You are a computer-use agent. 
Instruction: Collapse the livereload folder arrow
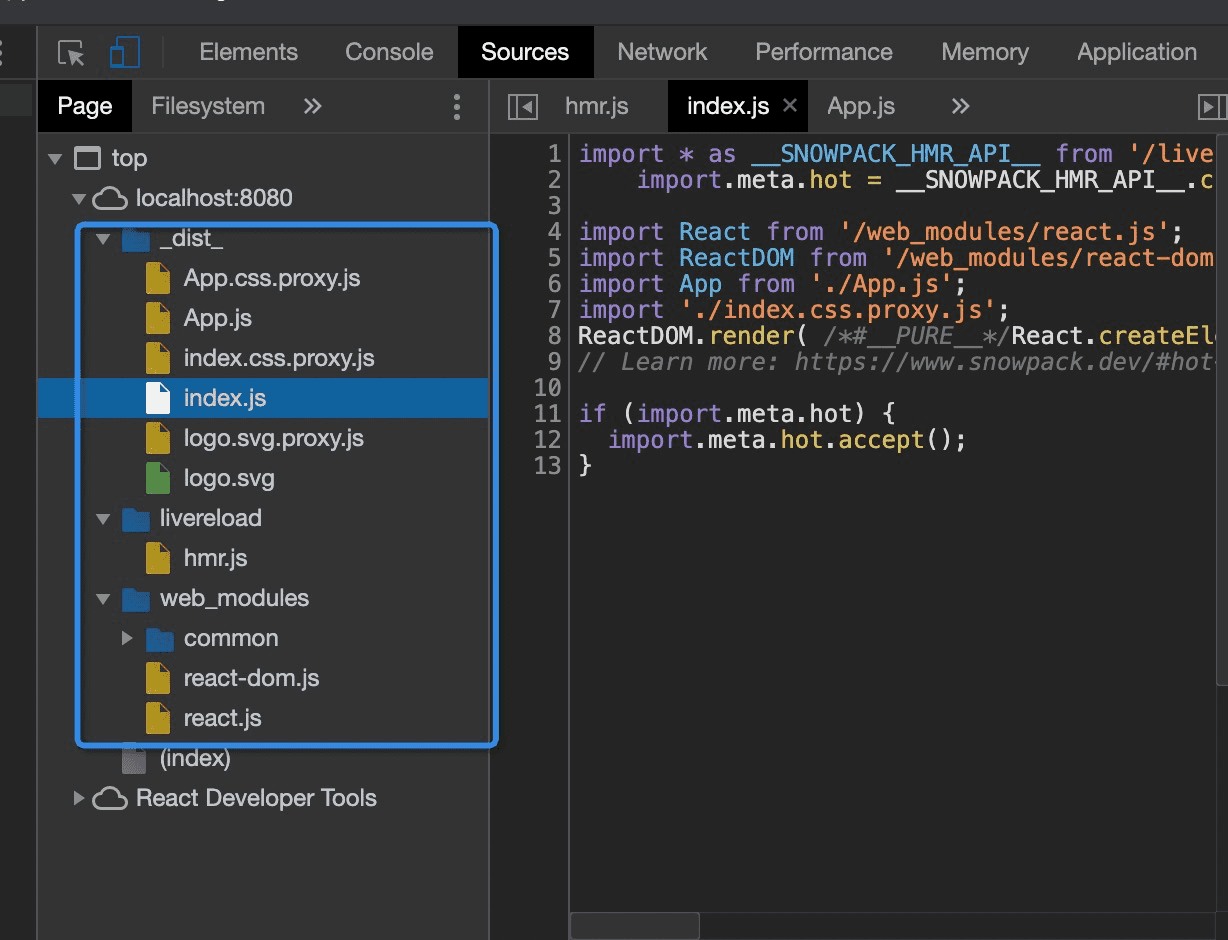[102, 519]
